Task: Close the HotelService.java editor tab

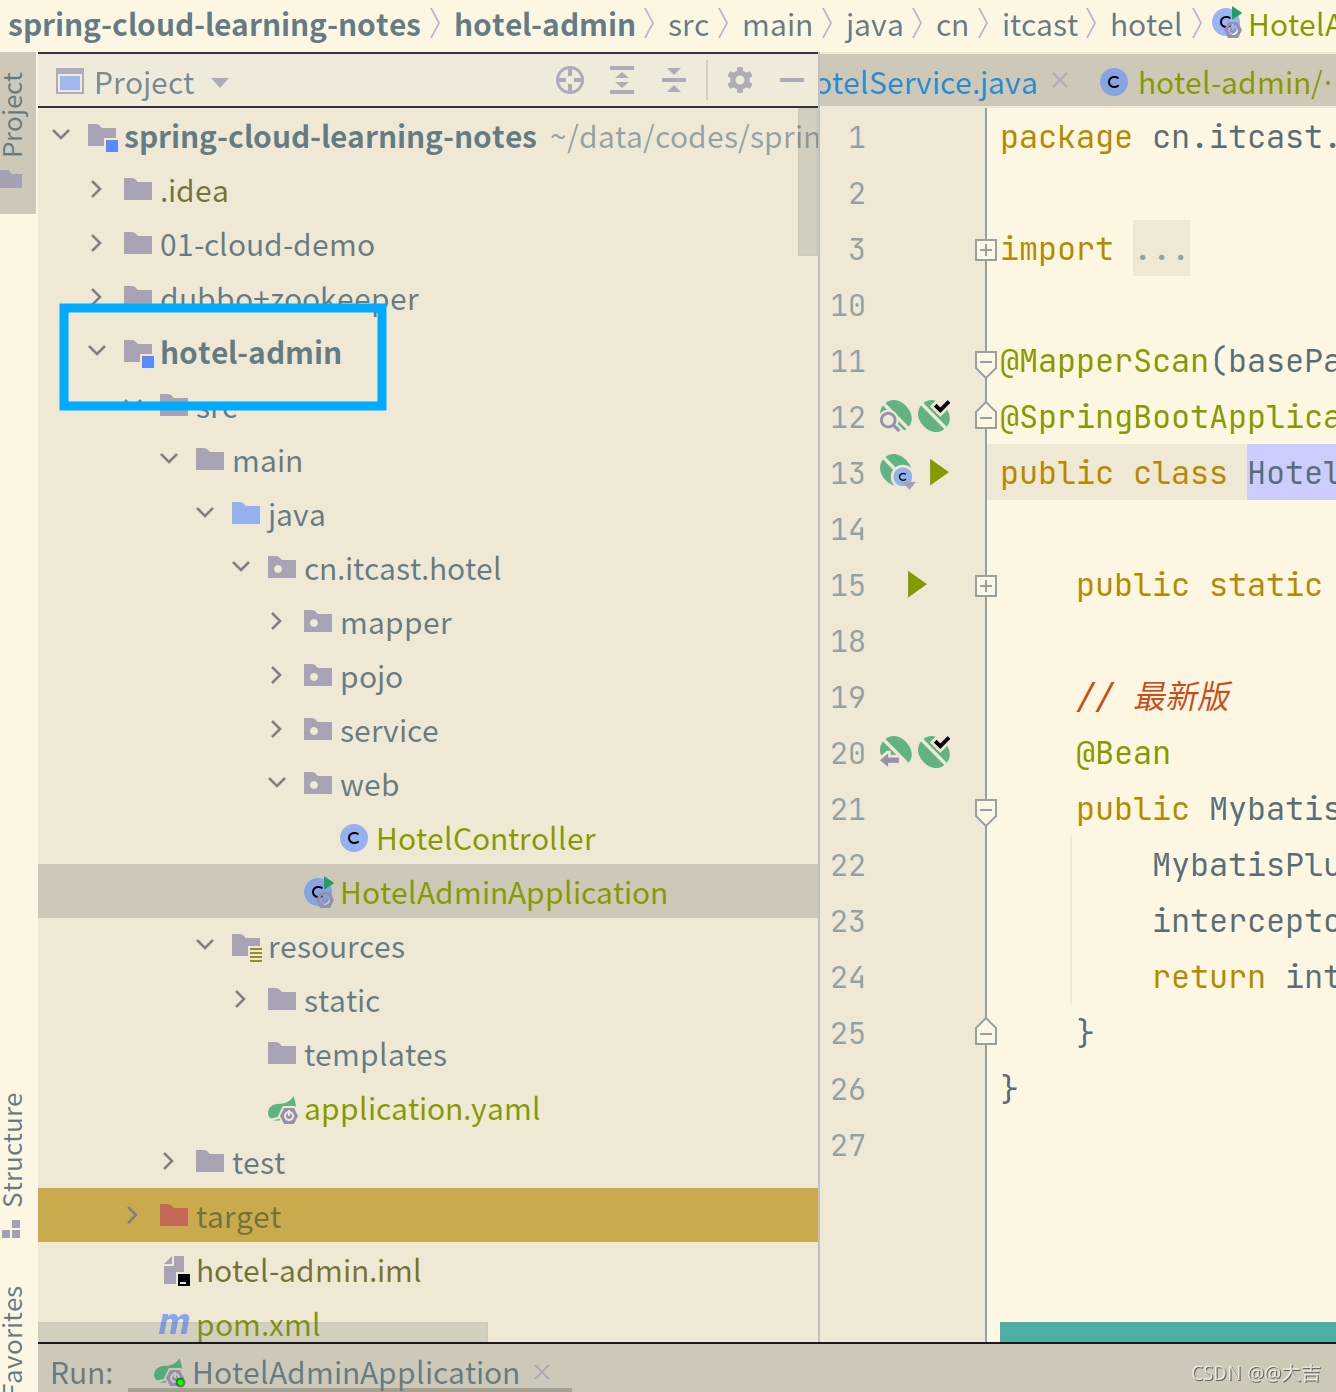Action: tap(1061, 80)
